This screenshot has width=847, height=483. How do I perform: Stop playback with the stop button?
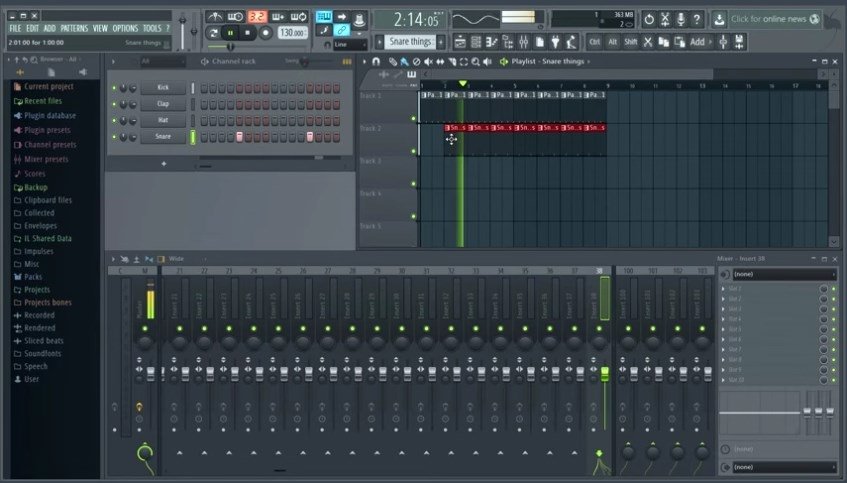click(x=247, y=33)
